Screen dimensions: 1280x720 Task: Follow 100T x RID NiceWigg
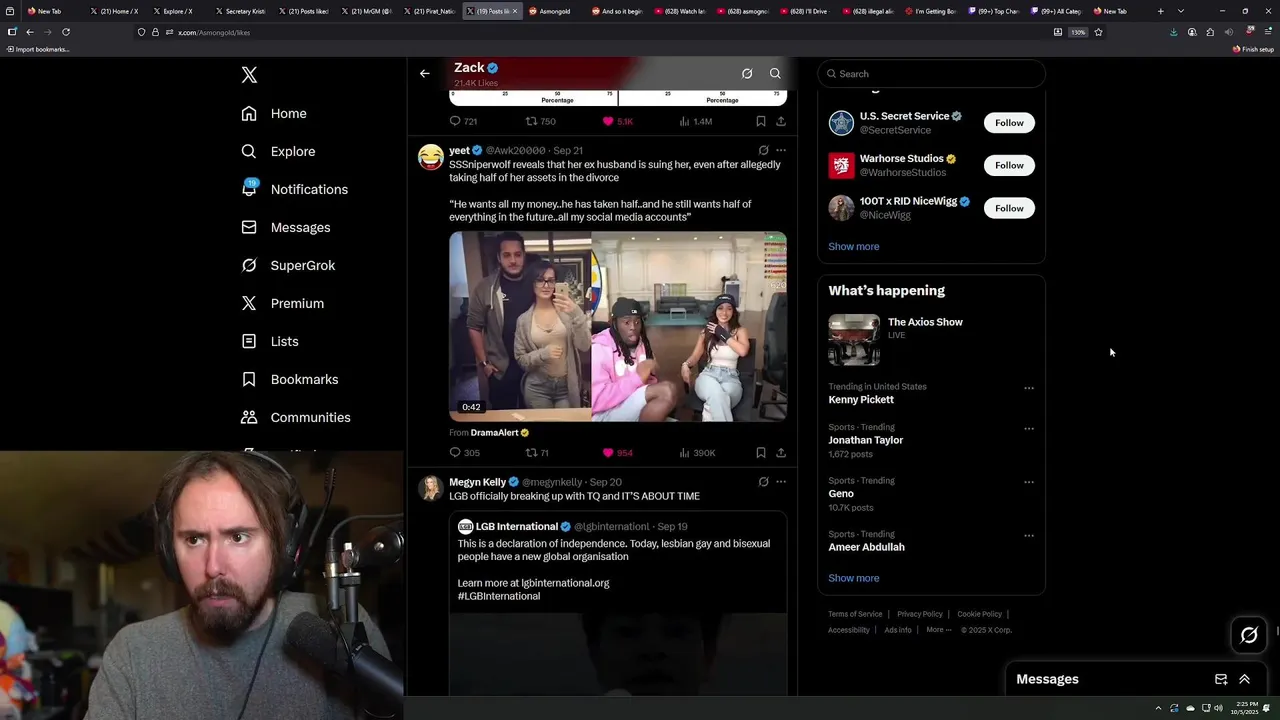[x=1009, y=208]
